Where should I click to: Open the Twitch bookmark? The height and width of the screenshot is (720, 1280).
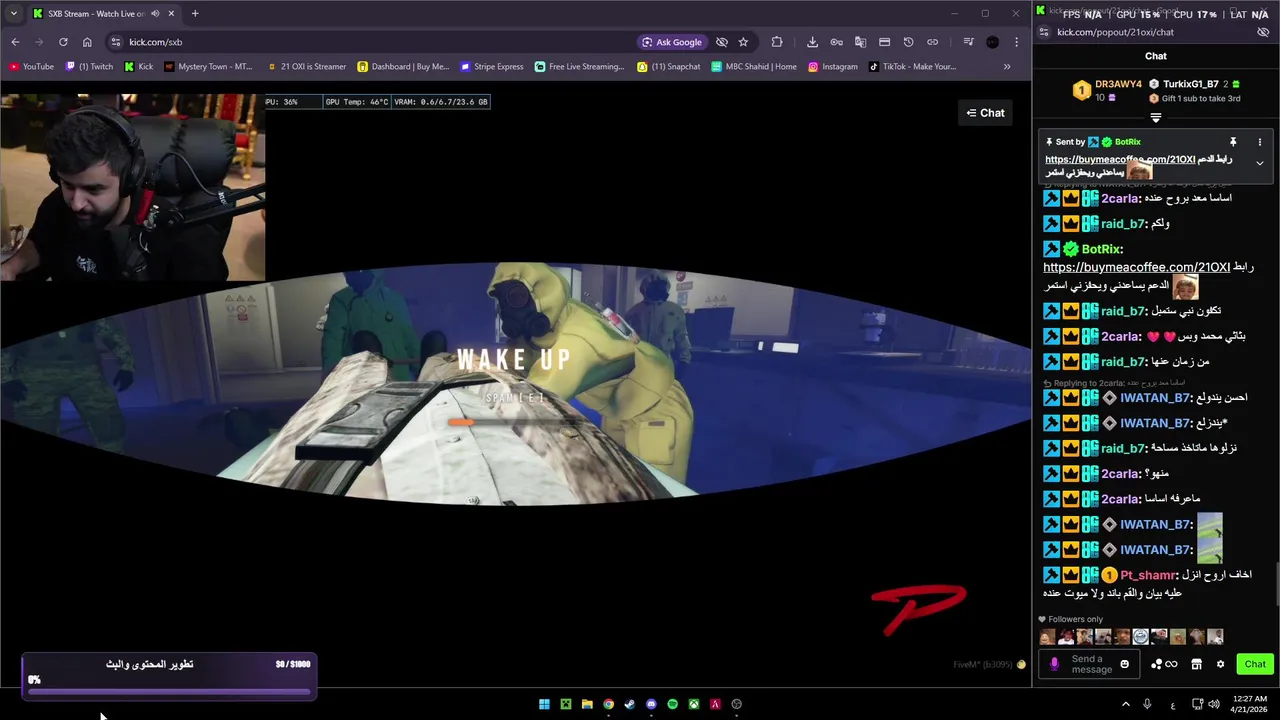click(89, 67)
